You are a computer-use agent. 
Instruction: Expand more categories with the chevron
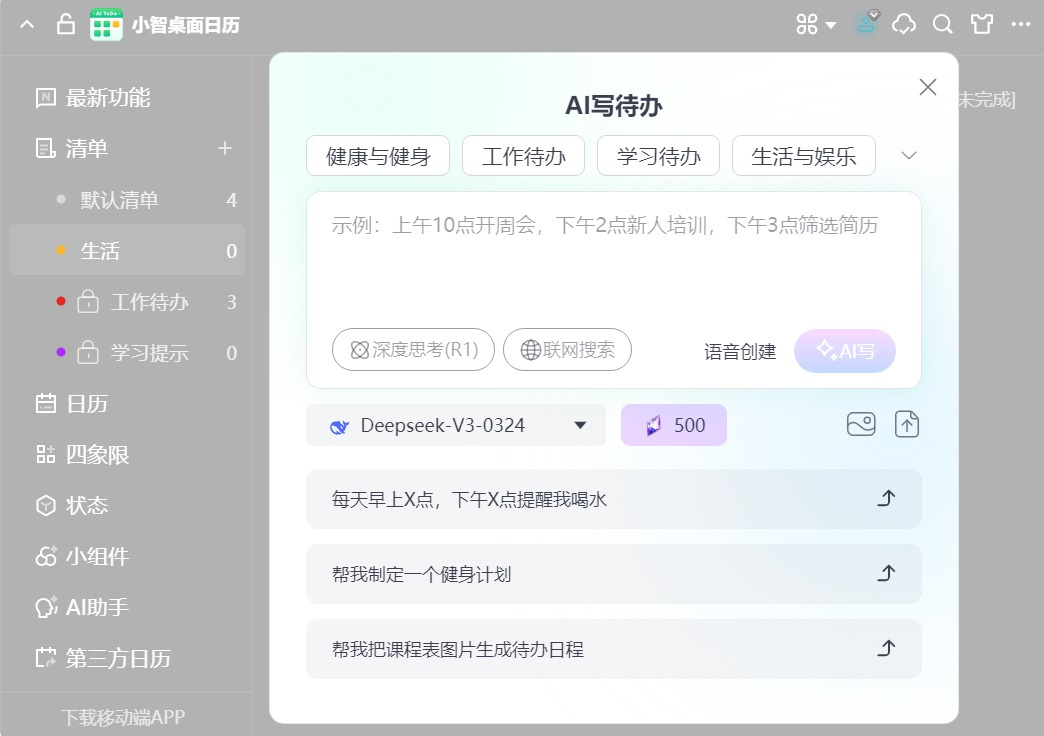click(908, 155)
